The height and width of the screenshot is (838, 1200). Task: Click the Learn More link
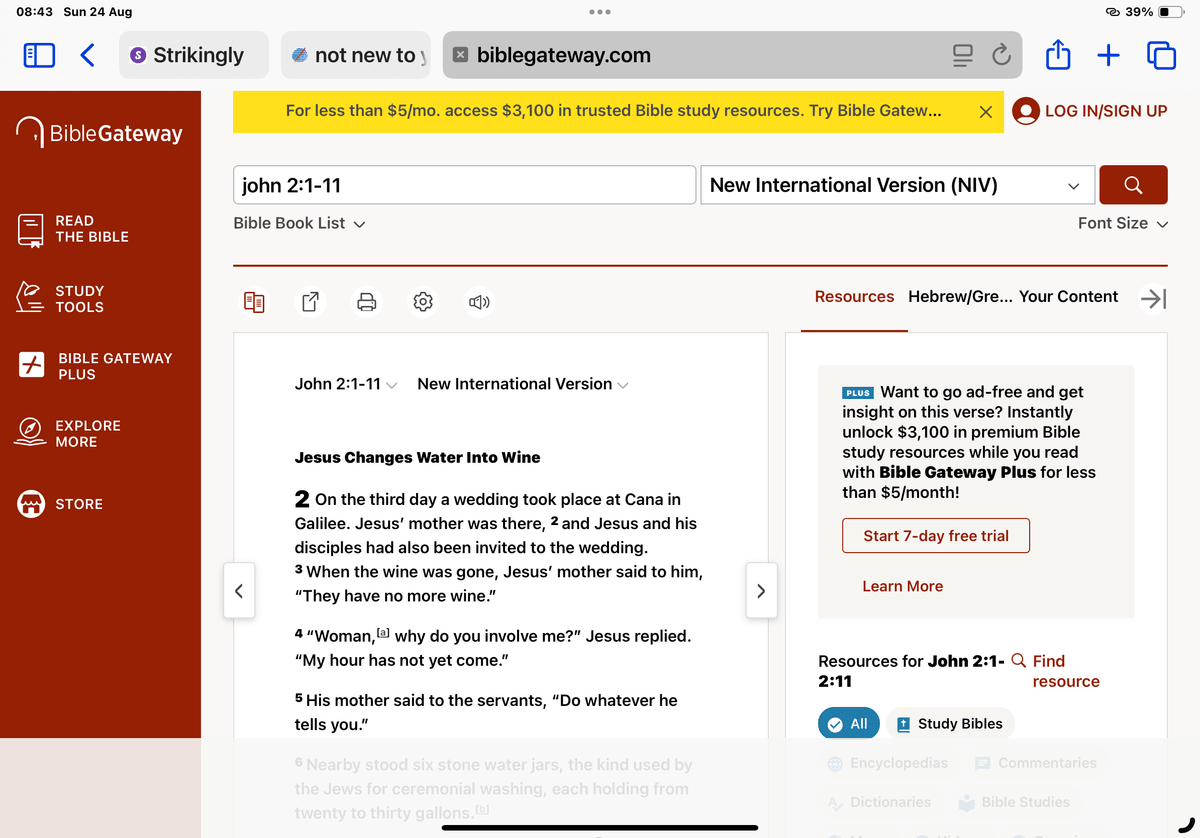903,586
